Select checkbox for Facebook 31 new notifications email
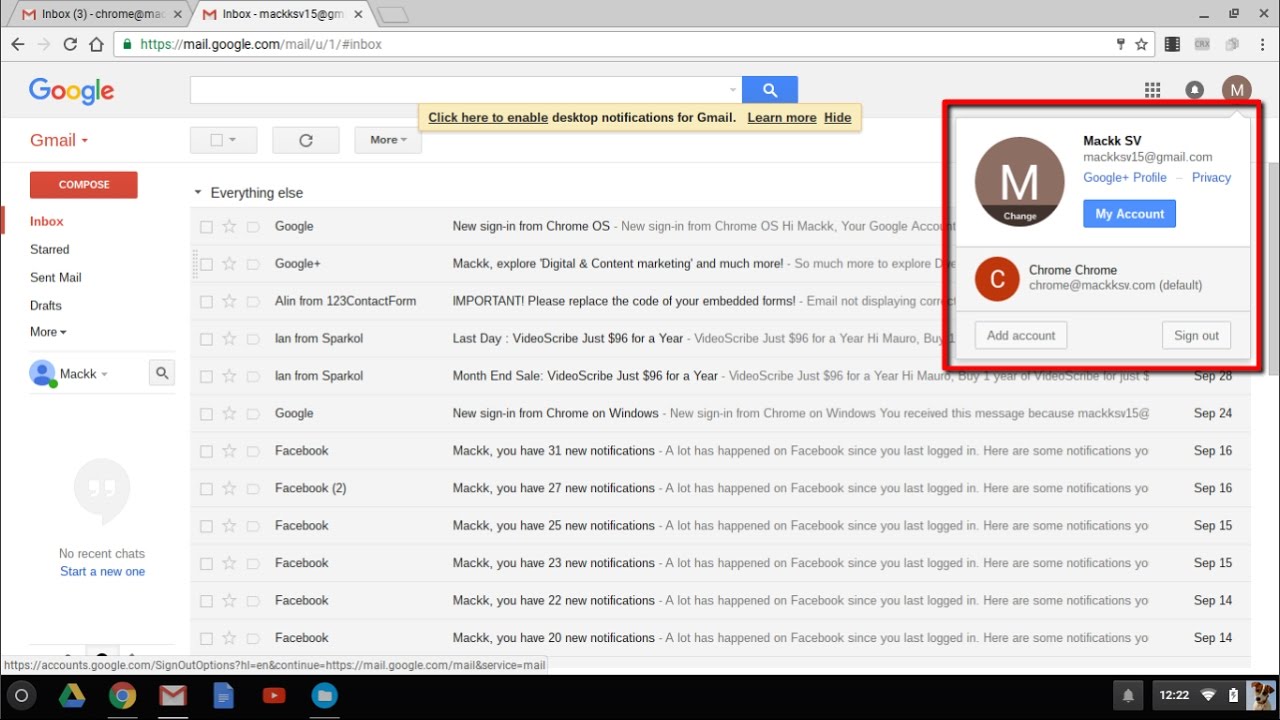Image resolution: width=1280 pixels, height=720 pixels. tap(206, 451)
